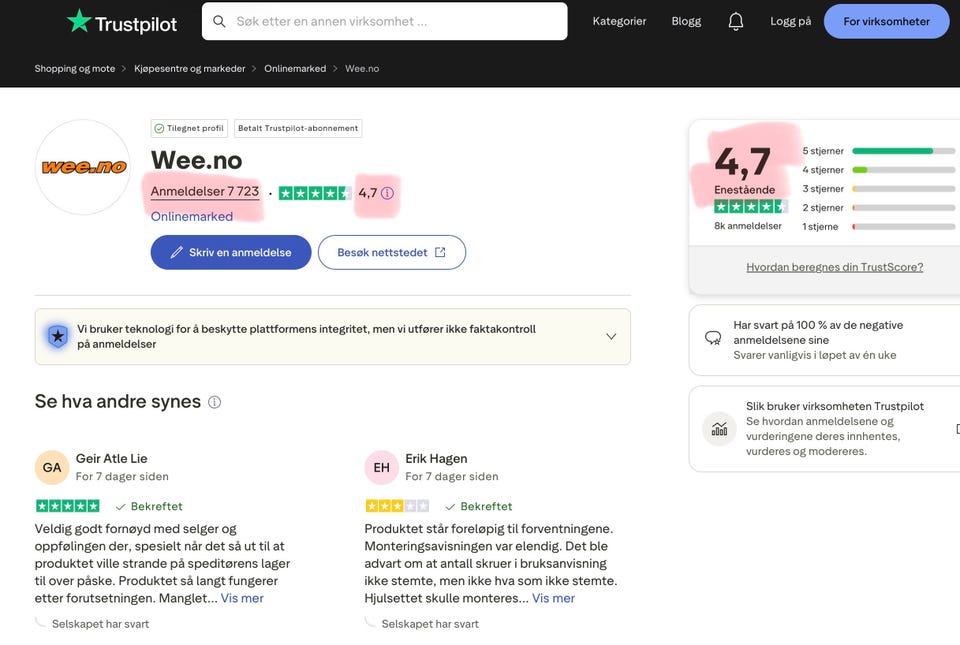Click Skriv en anmeldelse button

231,252
